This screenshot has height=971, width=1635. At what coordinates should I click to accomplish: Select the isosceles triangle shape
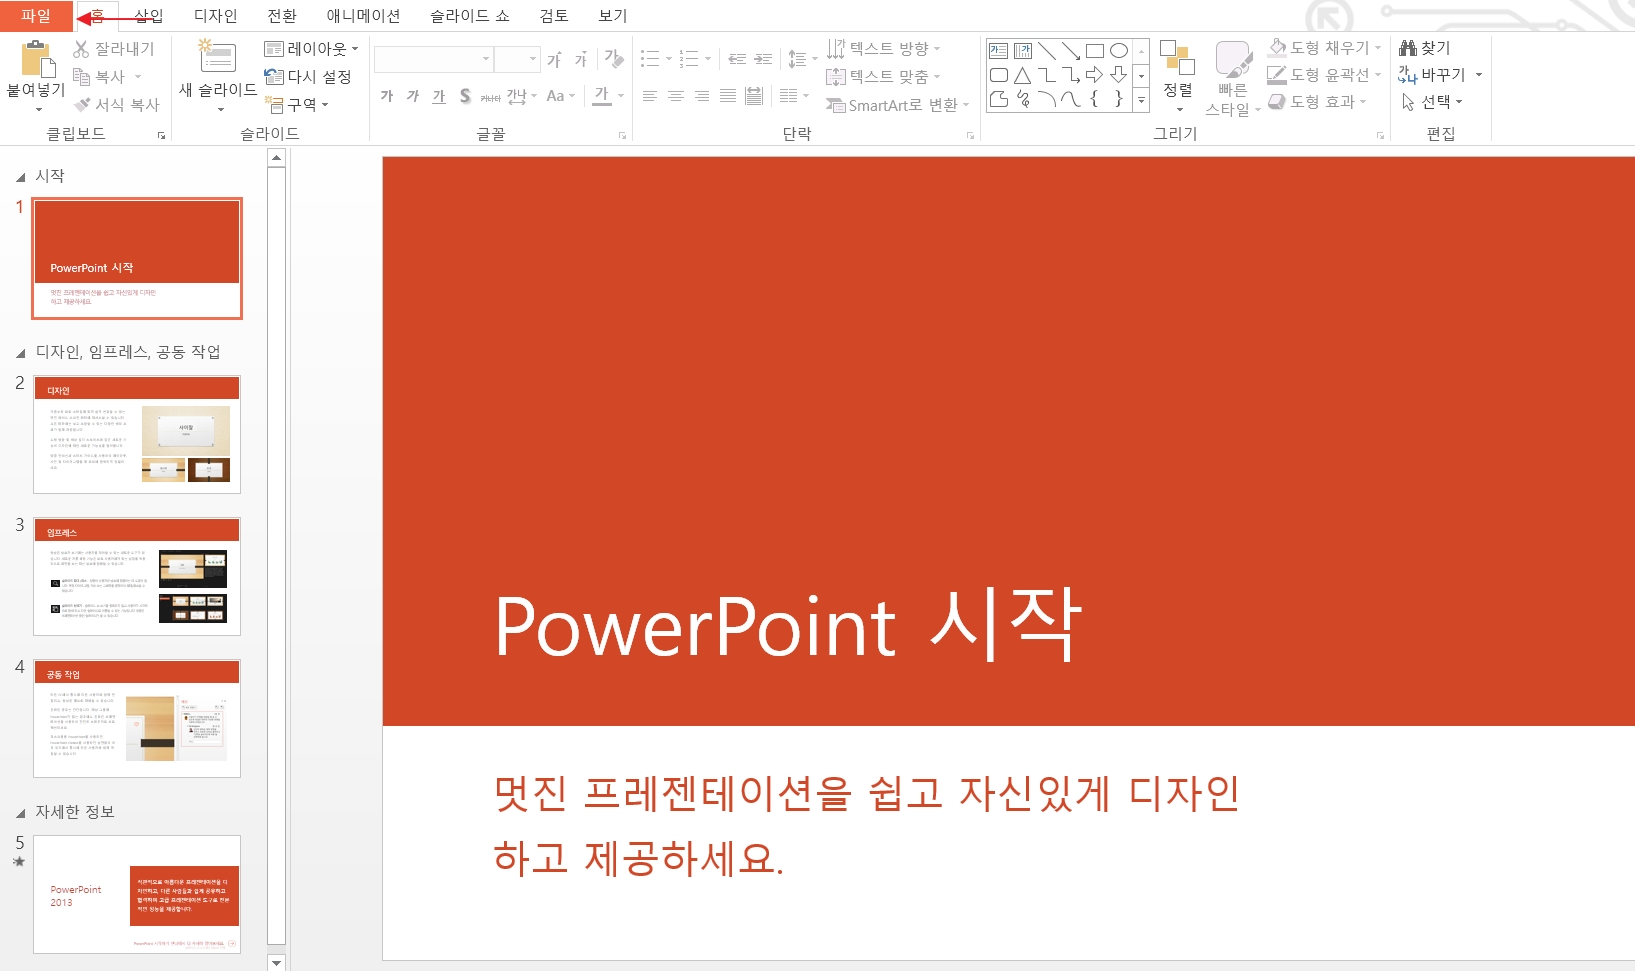coord(1022,75)
